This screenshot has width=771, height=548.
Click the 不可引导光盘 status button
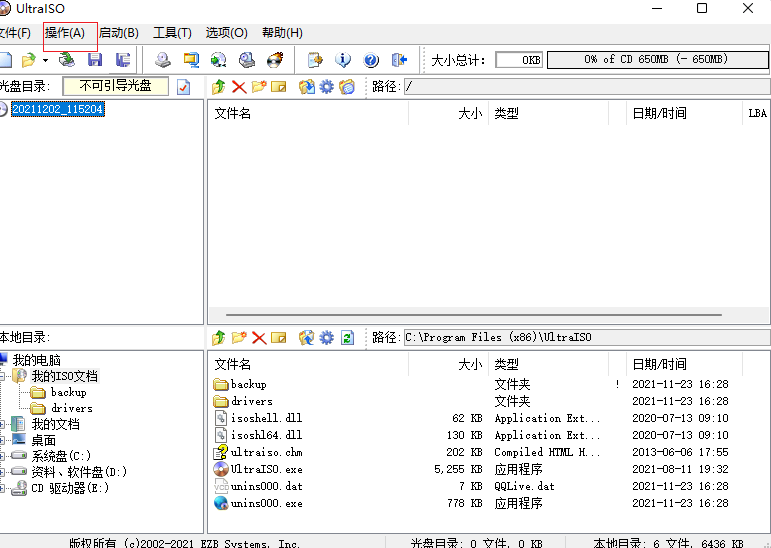(116, 86)
